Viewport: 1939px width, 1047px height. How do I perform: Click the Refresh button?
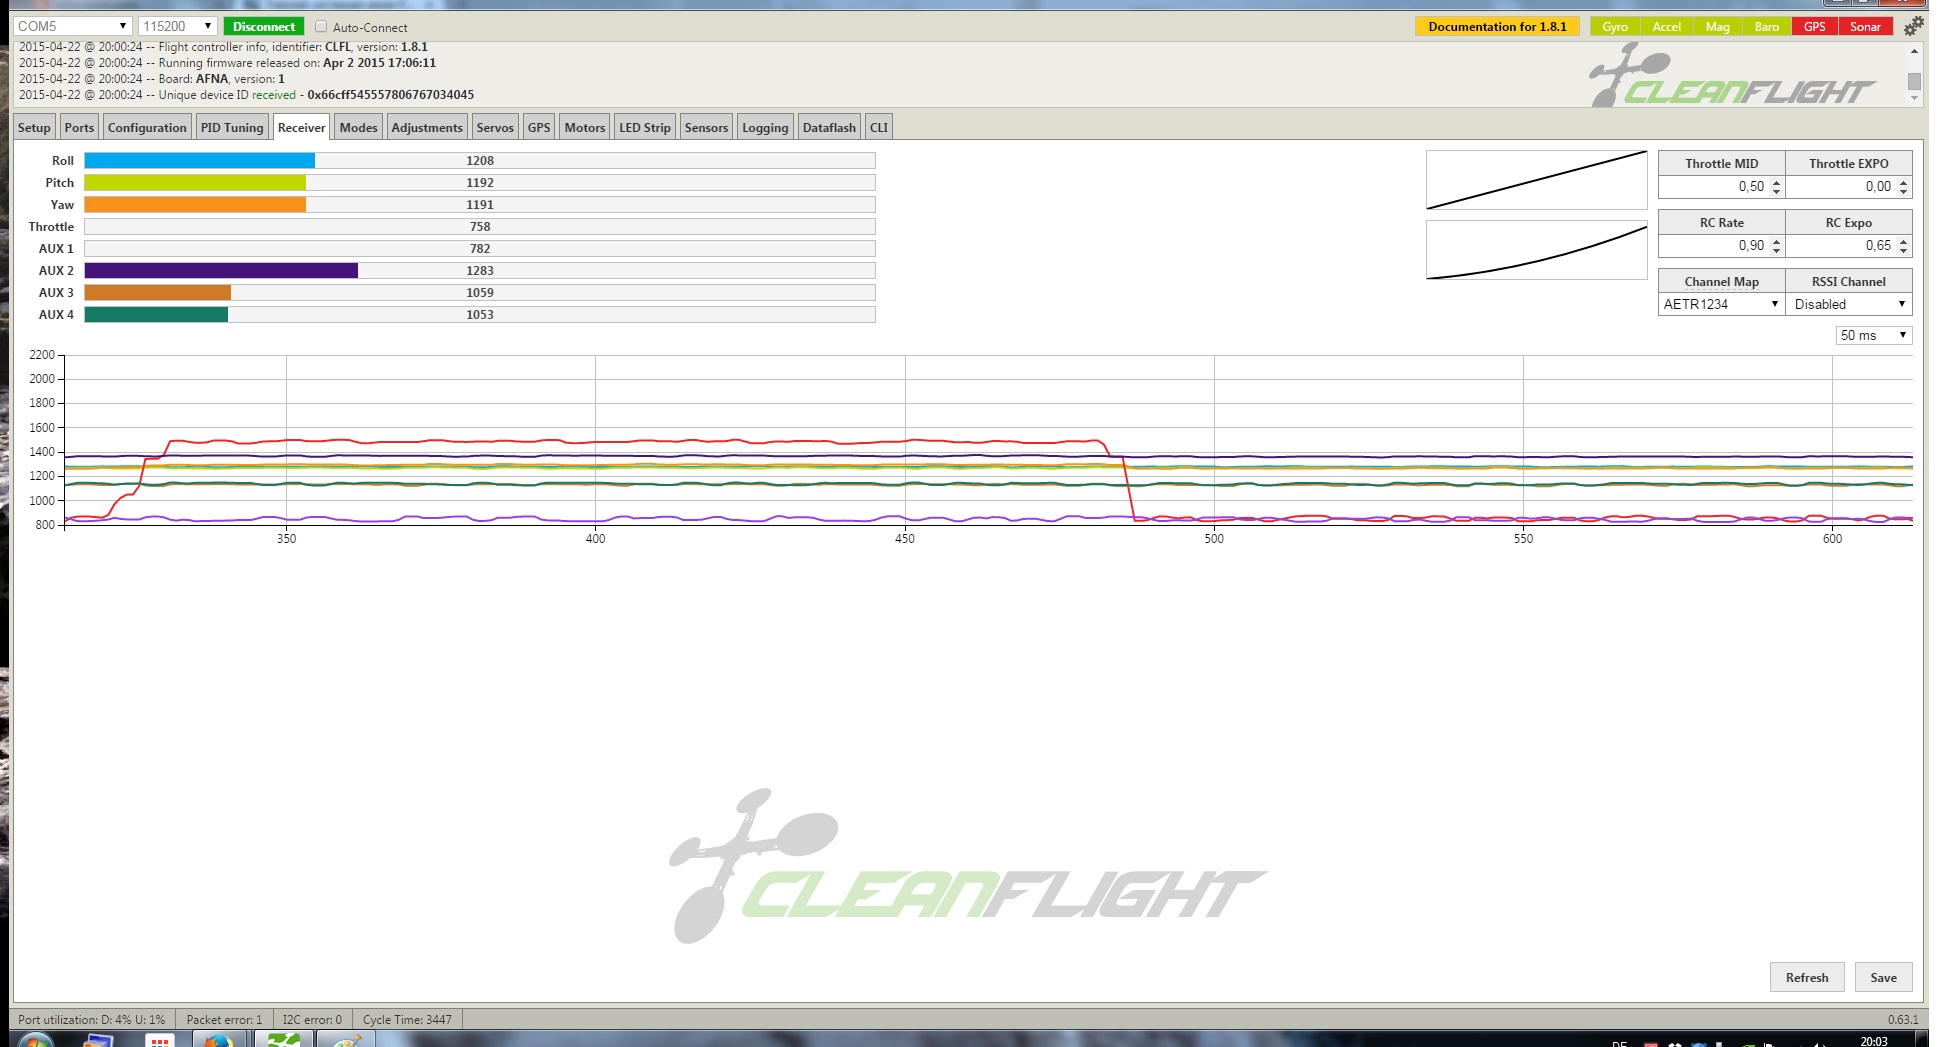coord(1807,977)
